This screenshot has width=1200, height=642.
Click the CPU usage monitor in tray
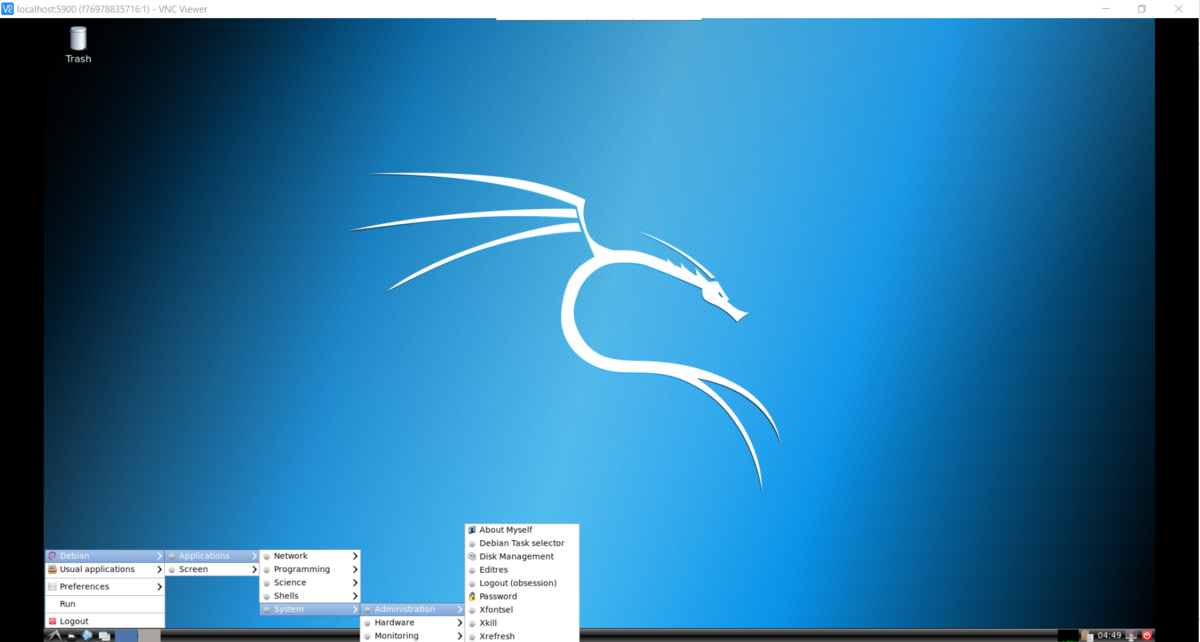coord(1068,636)
